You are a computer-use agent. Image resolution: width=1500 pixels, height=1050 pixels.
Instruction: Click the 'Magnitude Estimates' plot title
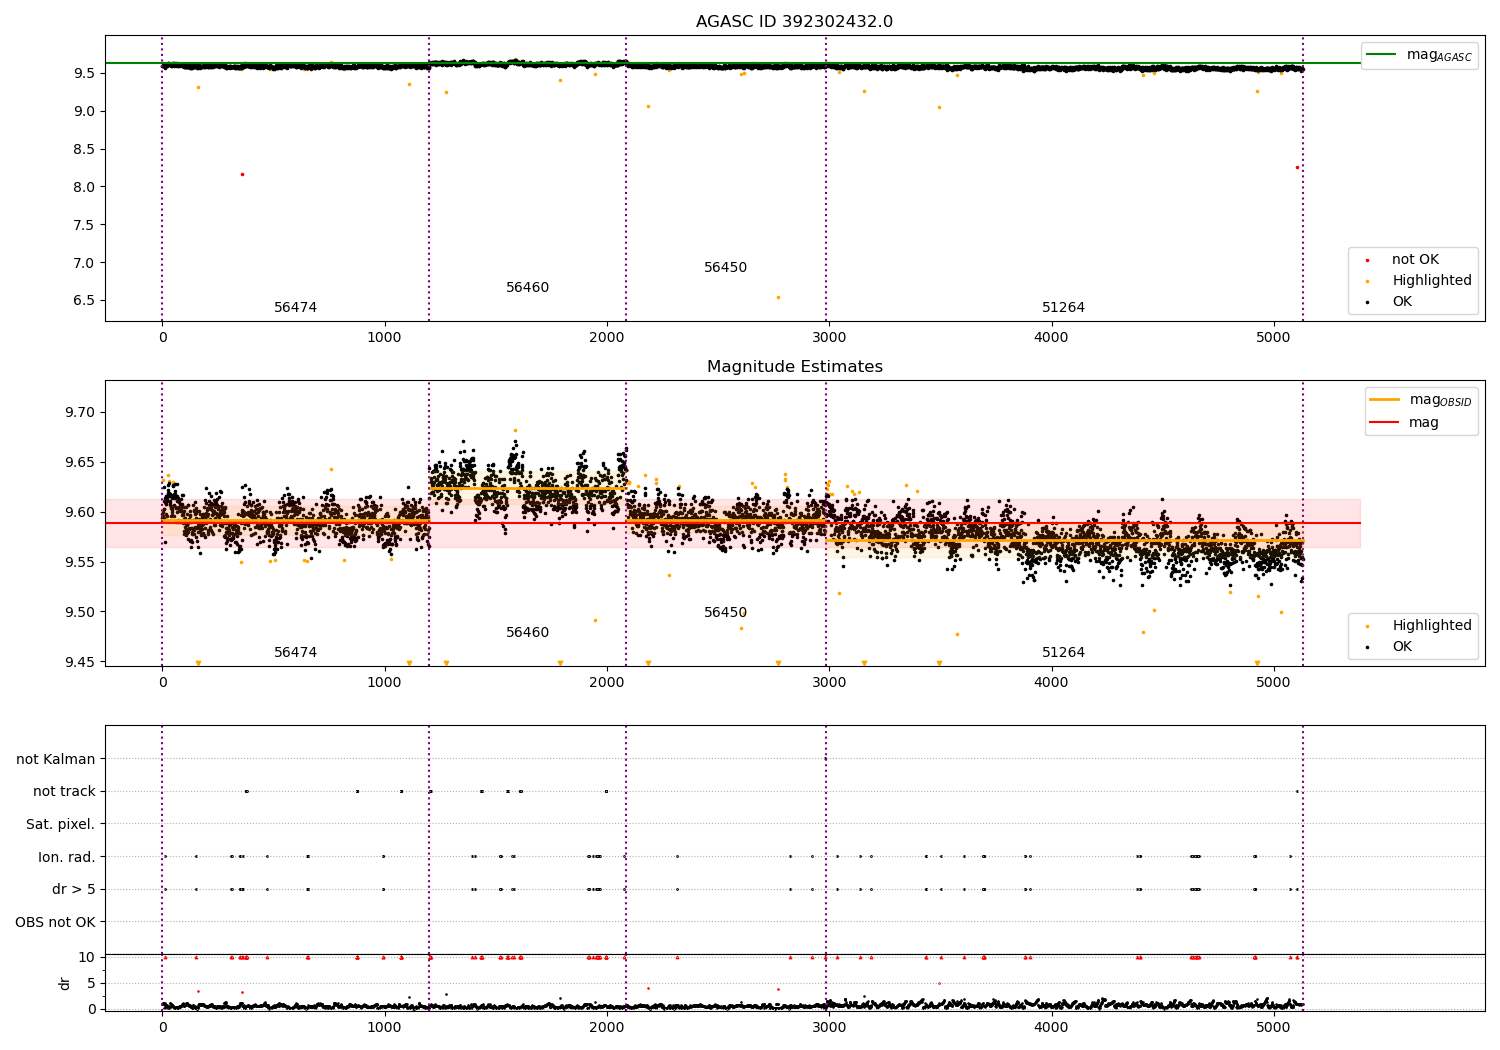(x=794, y=367)
